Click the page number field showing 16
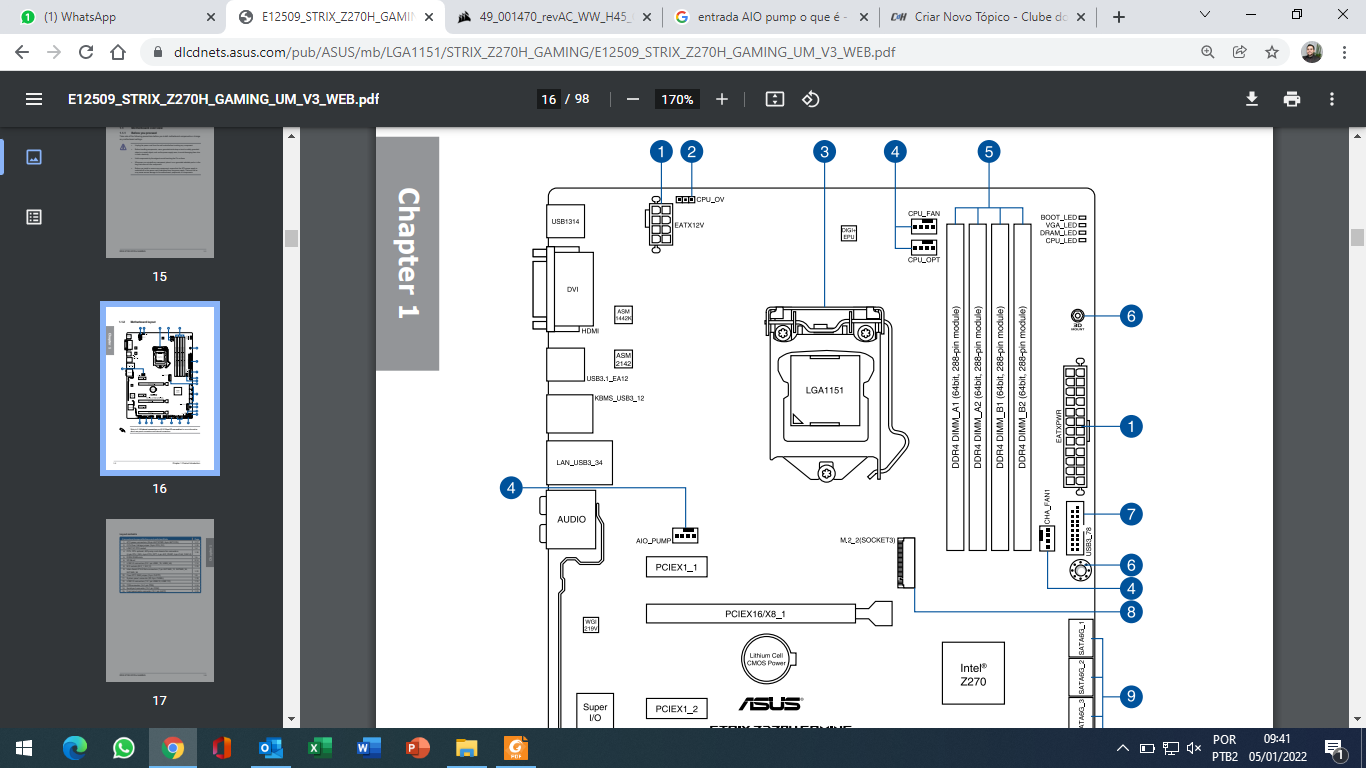1366x768 pixels. [548, 99]
